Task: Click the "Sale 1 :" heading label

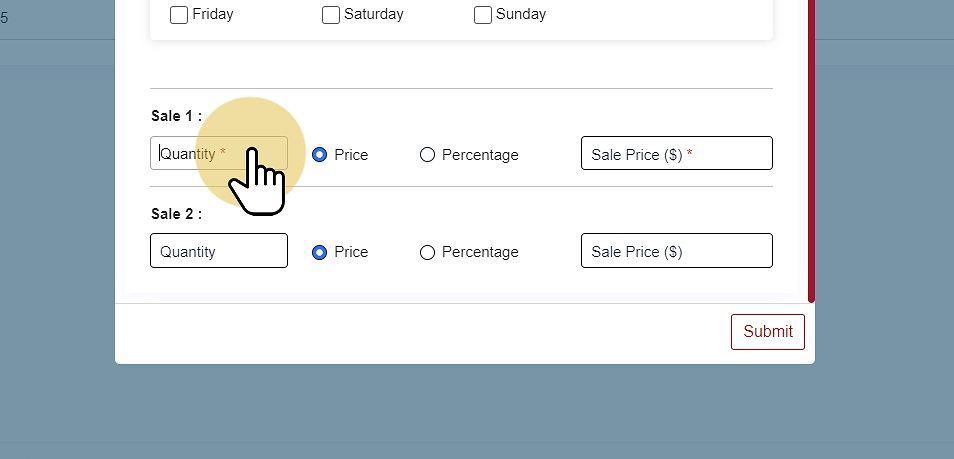Action: click(x=176, y=116)
